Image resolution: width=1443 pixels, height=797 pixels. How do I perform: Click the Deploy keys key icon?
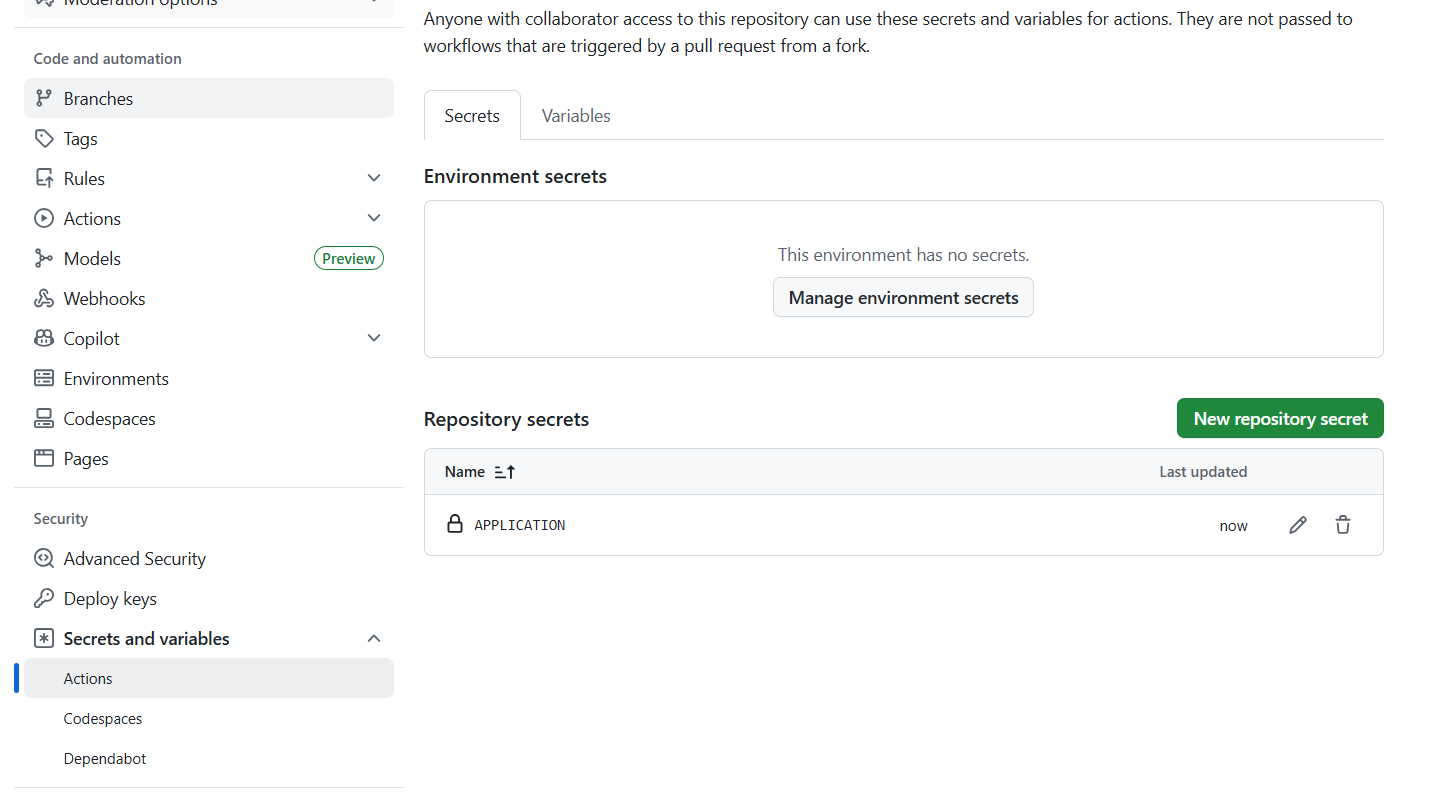pos(43,598)
